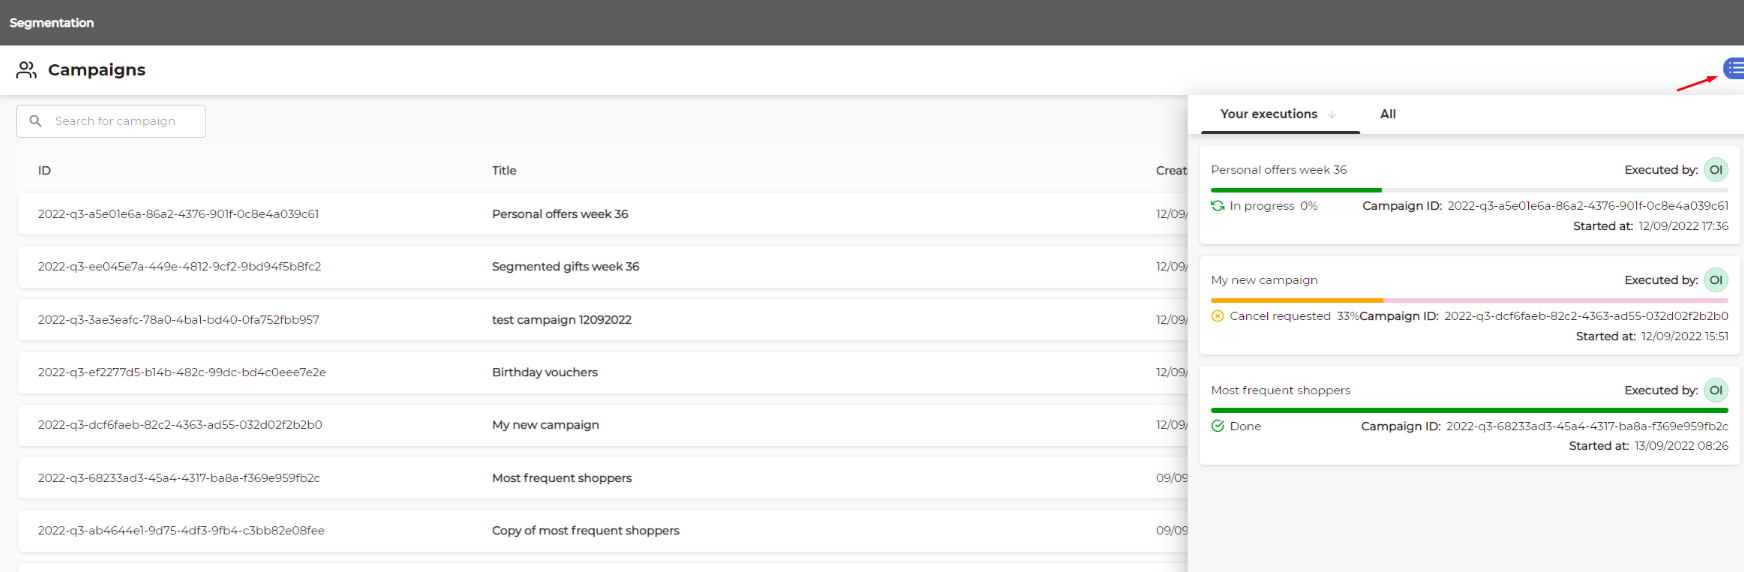Click Personal offers week 36 progress bar
This screenshot has width=1744, height=572.
pos(1469,190)
